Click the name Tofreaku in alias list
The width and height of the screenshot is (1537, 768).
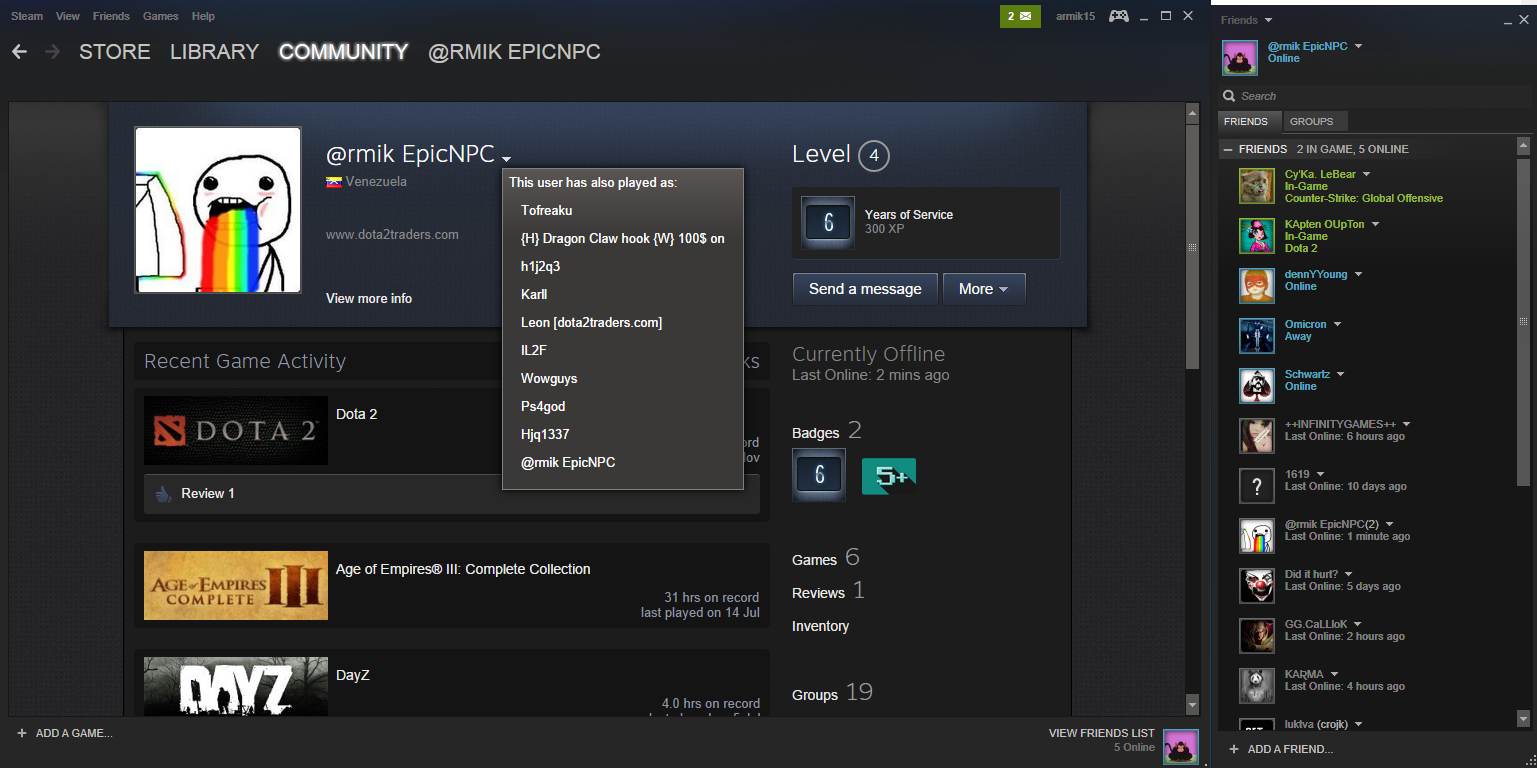[546, 210]
